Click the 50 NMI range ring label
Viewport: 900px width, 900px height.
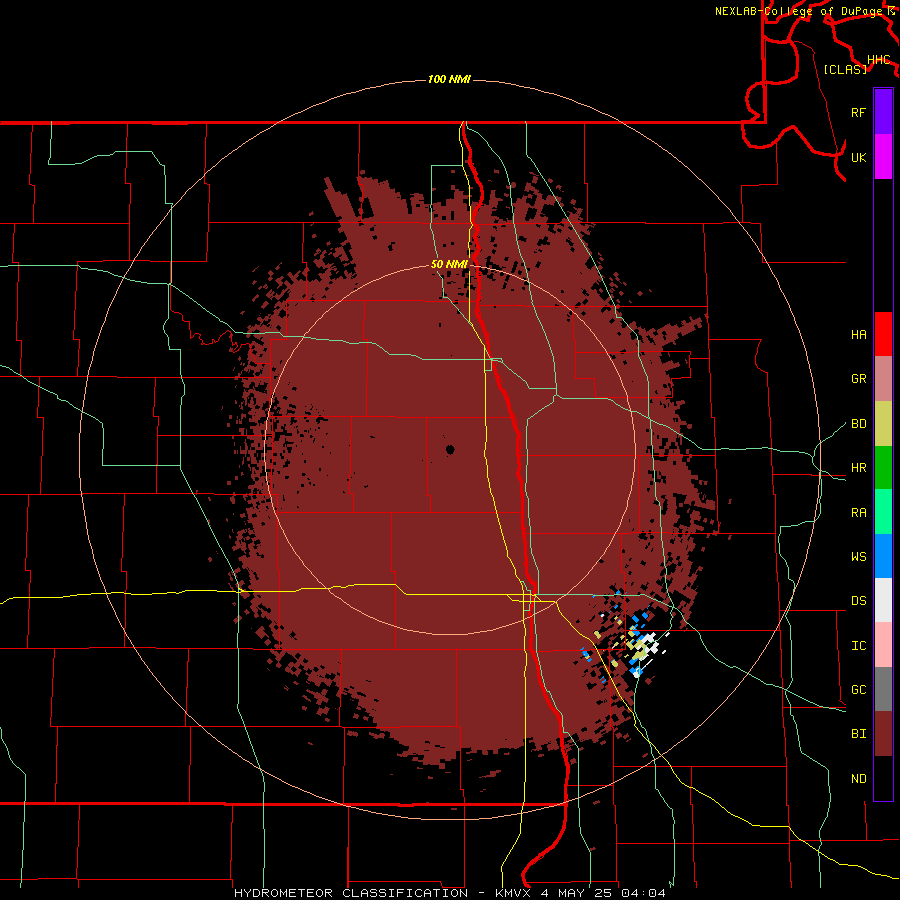[x=449, y=264]
